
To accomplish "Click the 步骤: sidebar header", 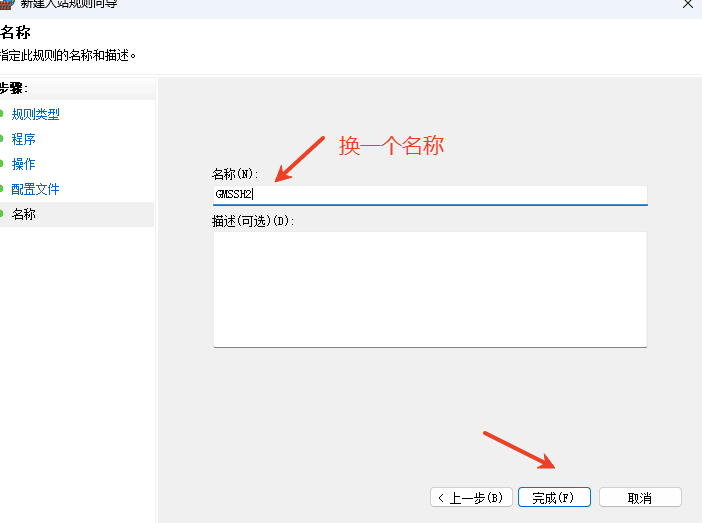I will (13, 88).
